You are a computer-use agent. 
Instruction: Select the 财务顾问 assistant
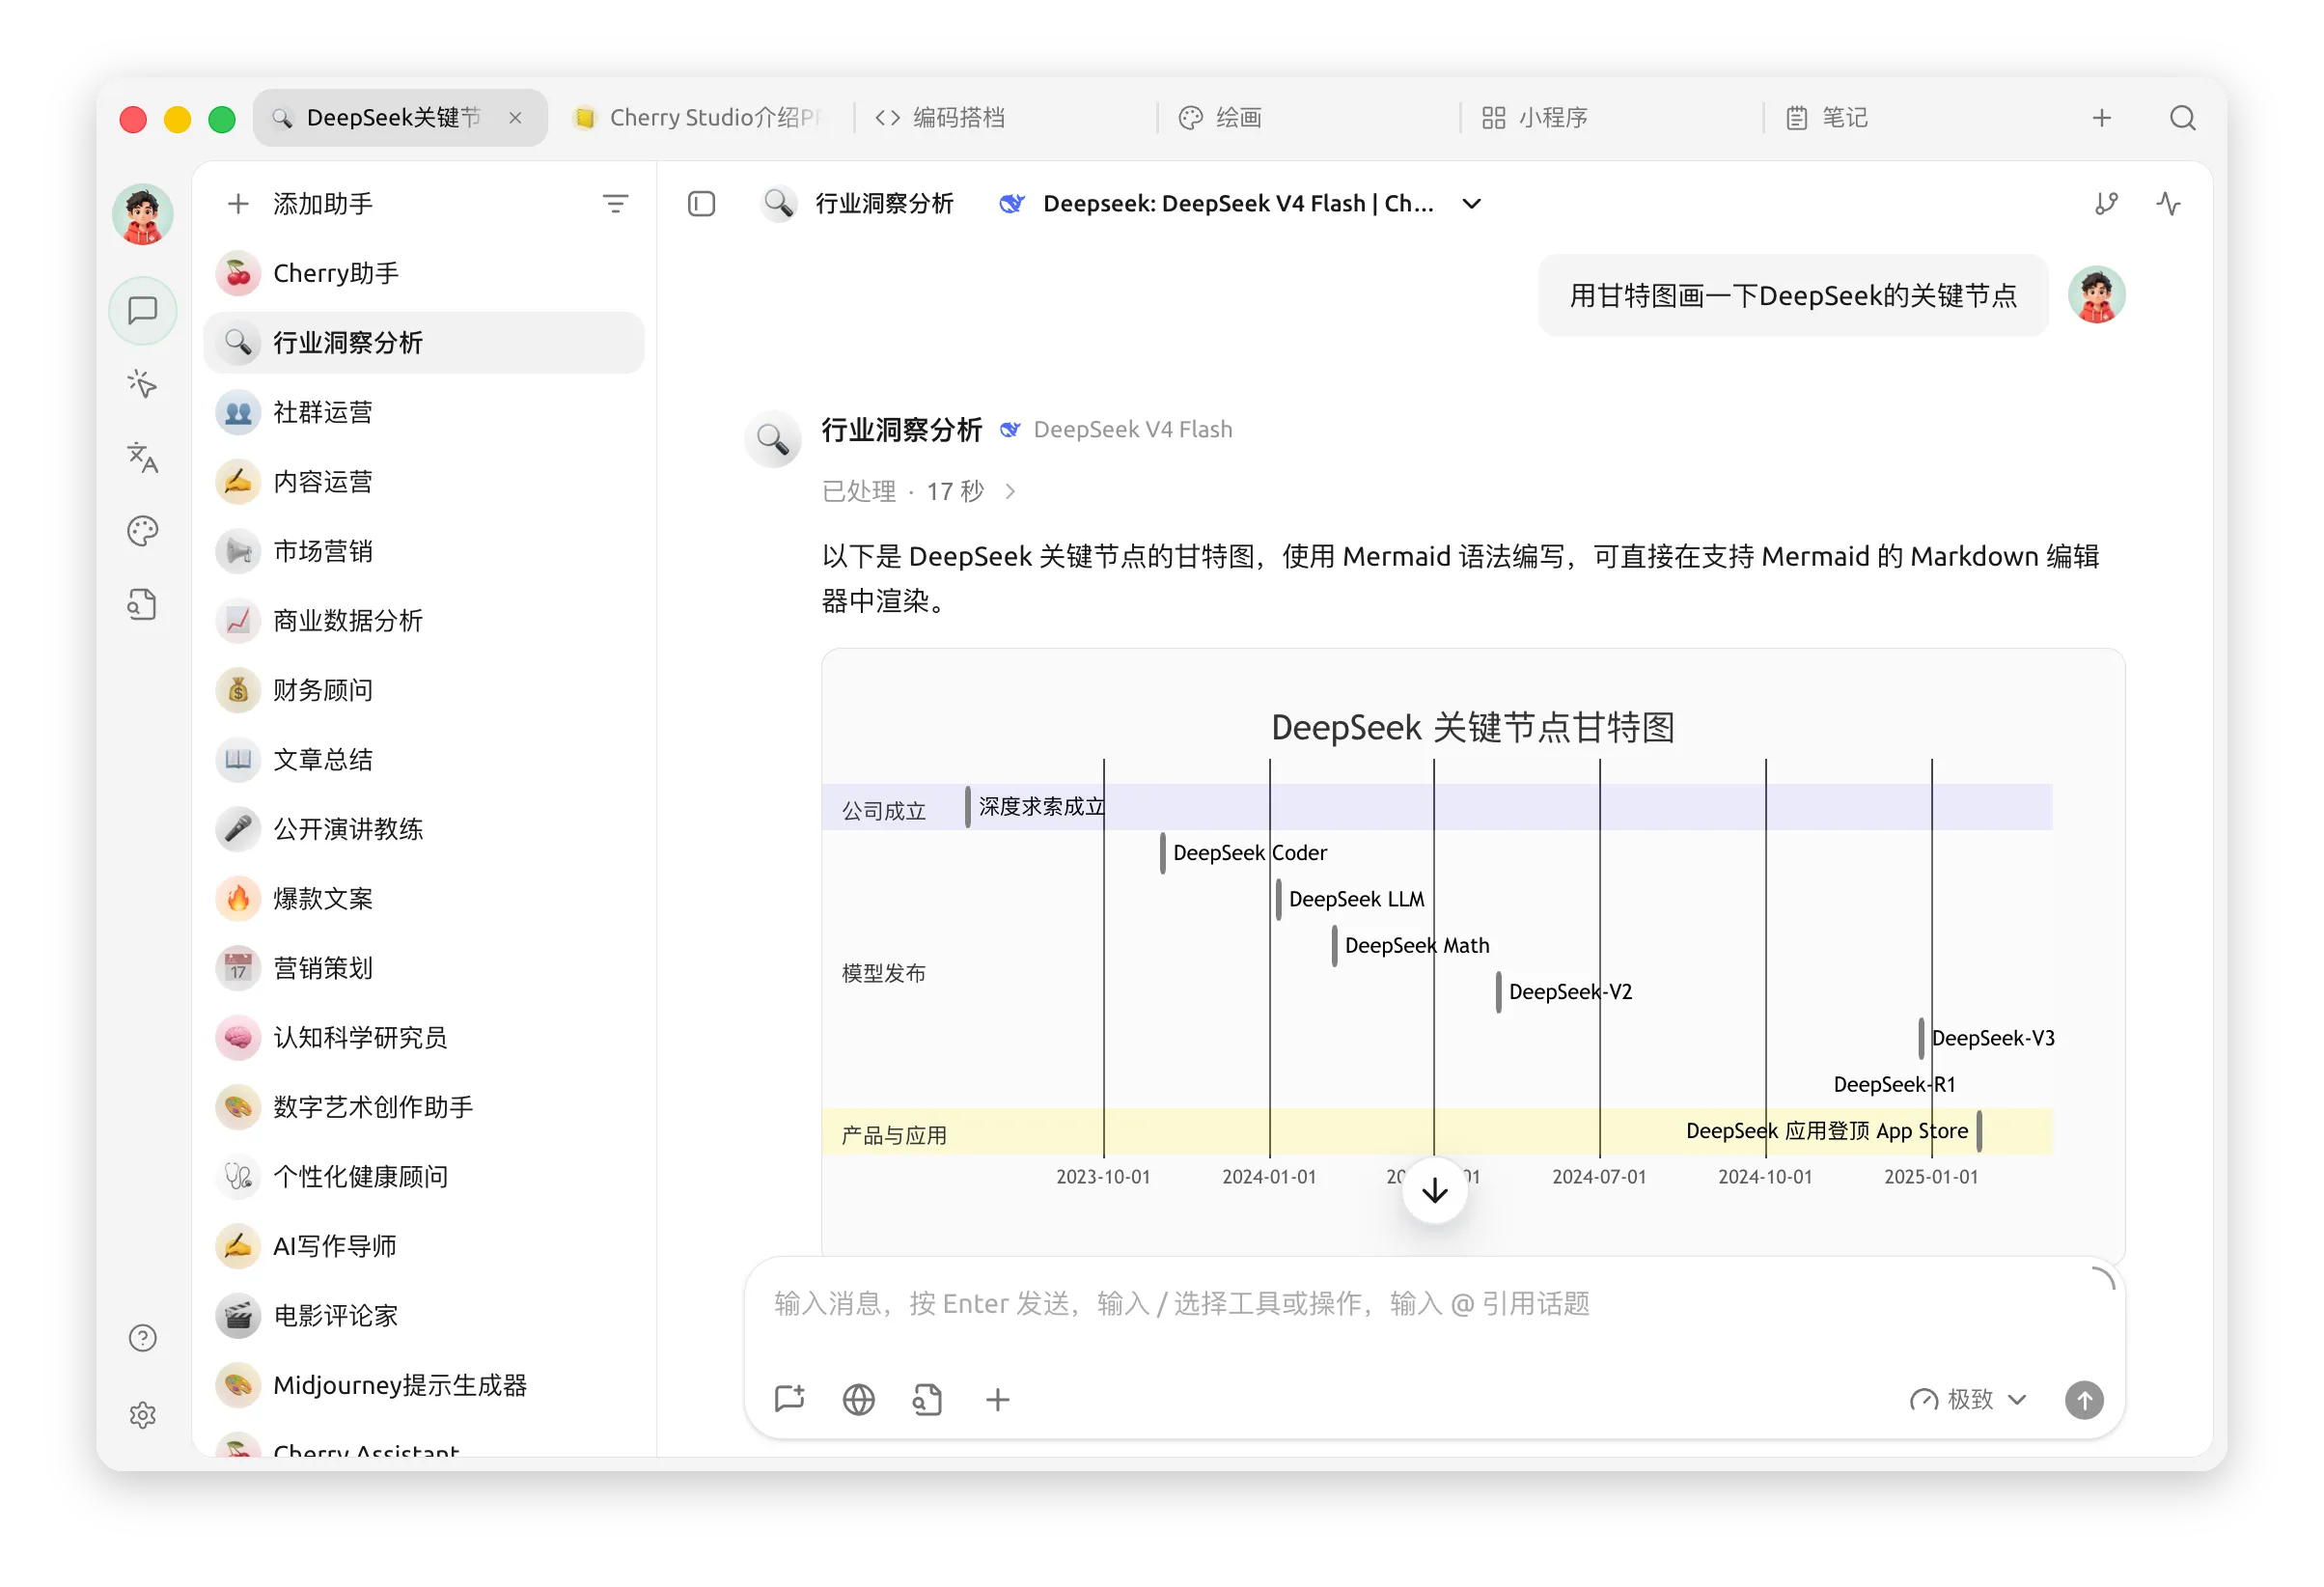(x=424, y=690)
